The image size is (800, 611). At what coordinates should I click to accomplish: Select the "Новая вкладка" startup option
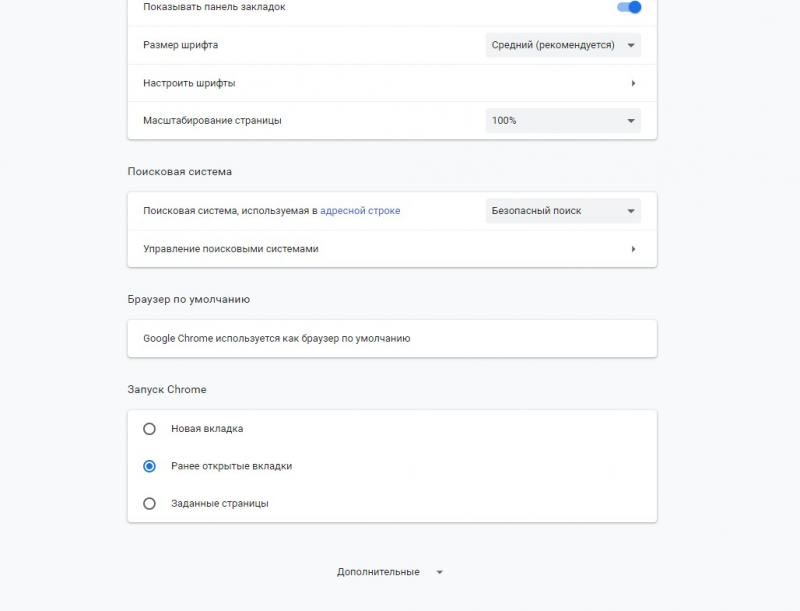(x=150, y=428)
